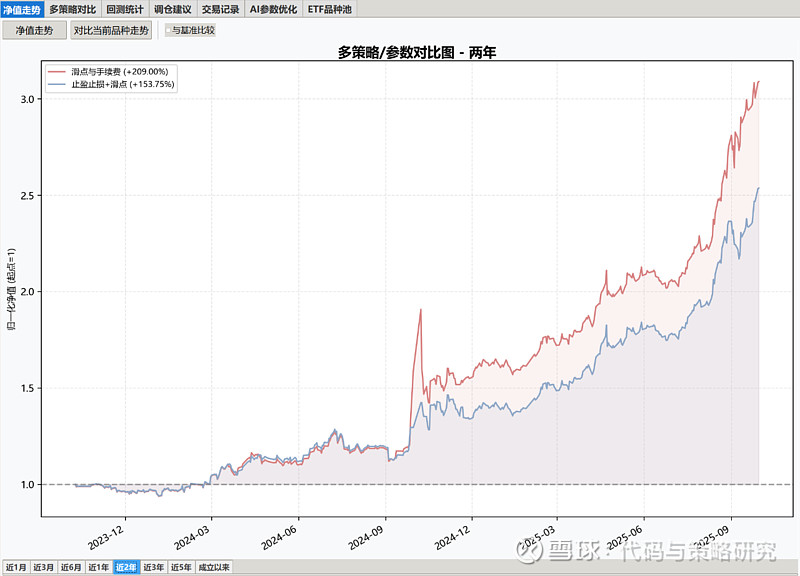Click the 2023-12 x-axis label

coord(106,538)
